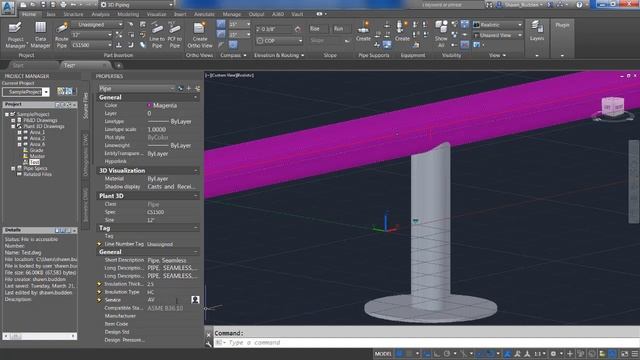The height and width of the screenshot is (360, 640).
Task: Switch to the Structure ribbon tab
Action: (x=73, y=14)
